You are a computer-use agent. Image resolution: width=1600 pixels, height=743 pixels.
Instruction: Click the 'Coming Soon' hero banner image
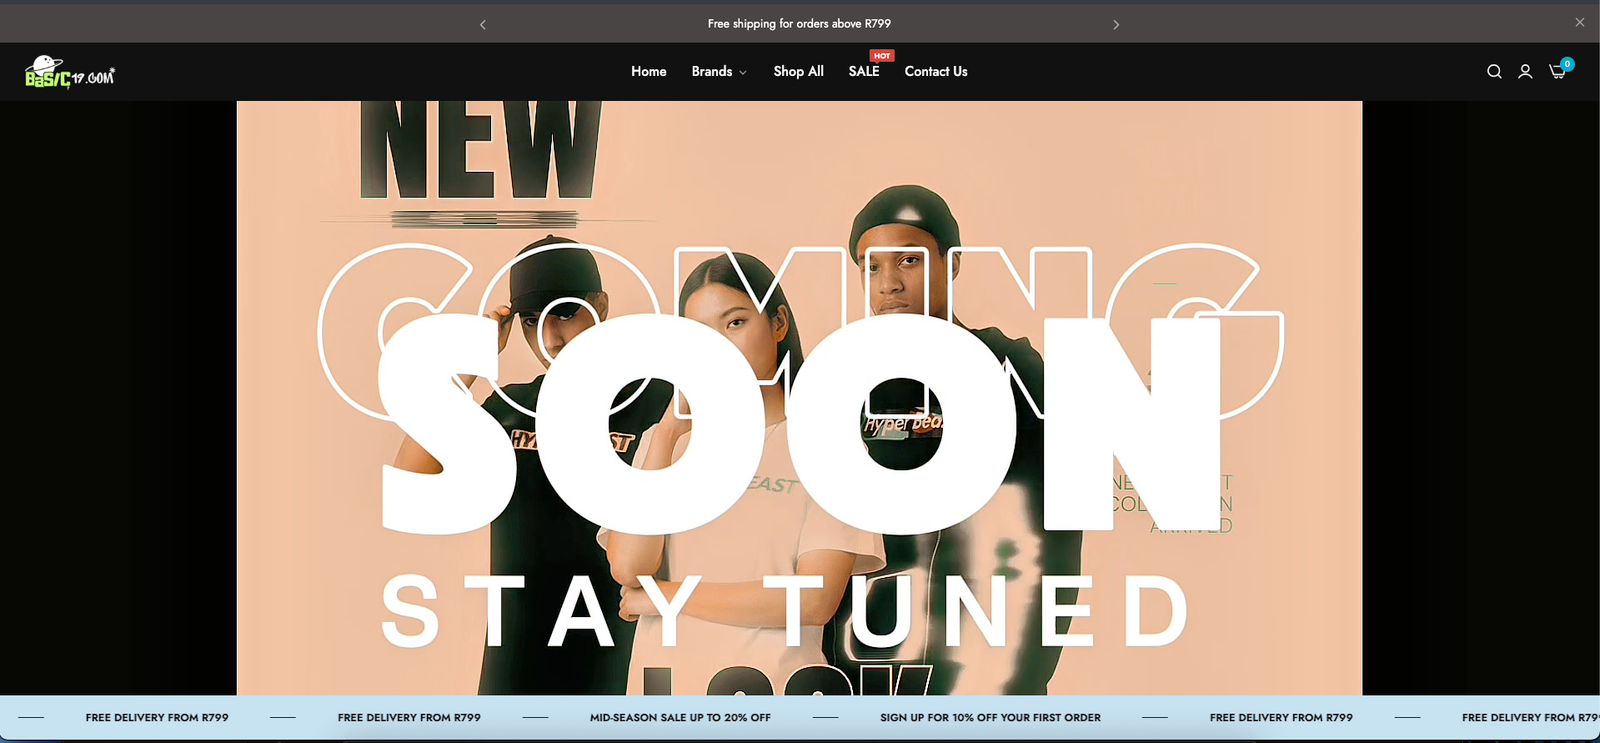coord(799,400)
